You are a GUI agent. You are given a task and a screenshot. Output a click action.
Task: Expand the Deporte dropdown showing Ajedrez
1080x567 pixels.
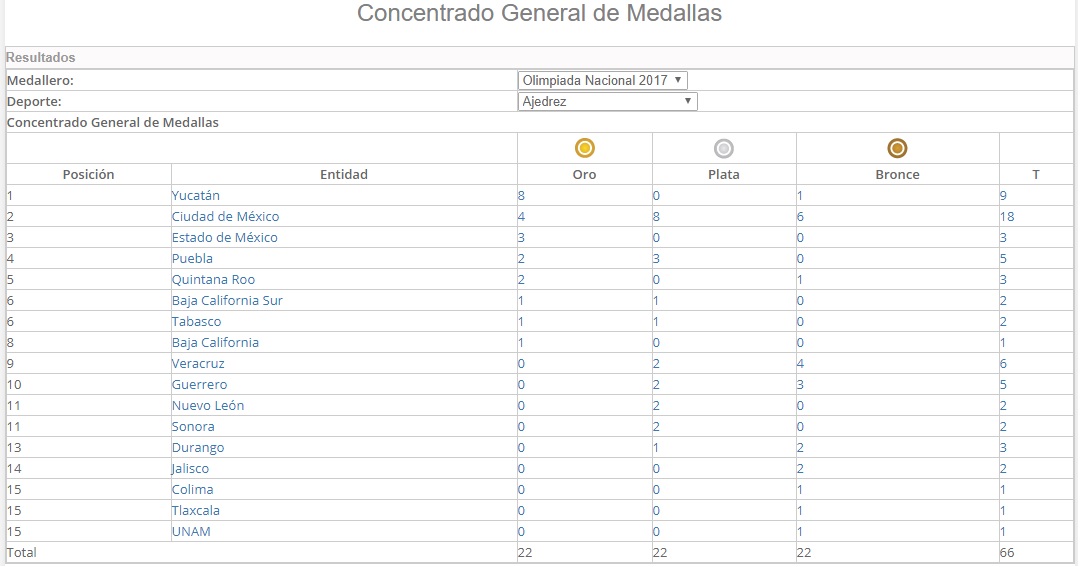[x=607, y=101]
